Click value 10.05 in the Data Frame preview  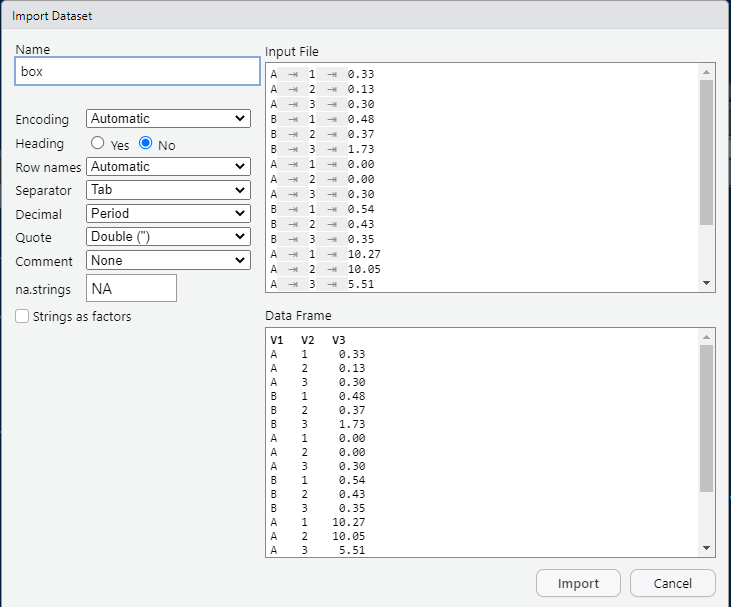(x=349, y=536)
